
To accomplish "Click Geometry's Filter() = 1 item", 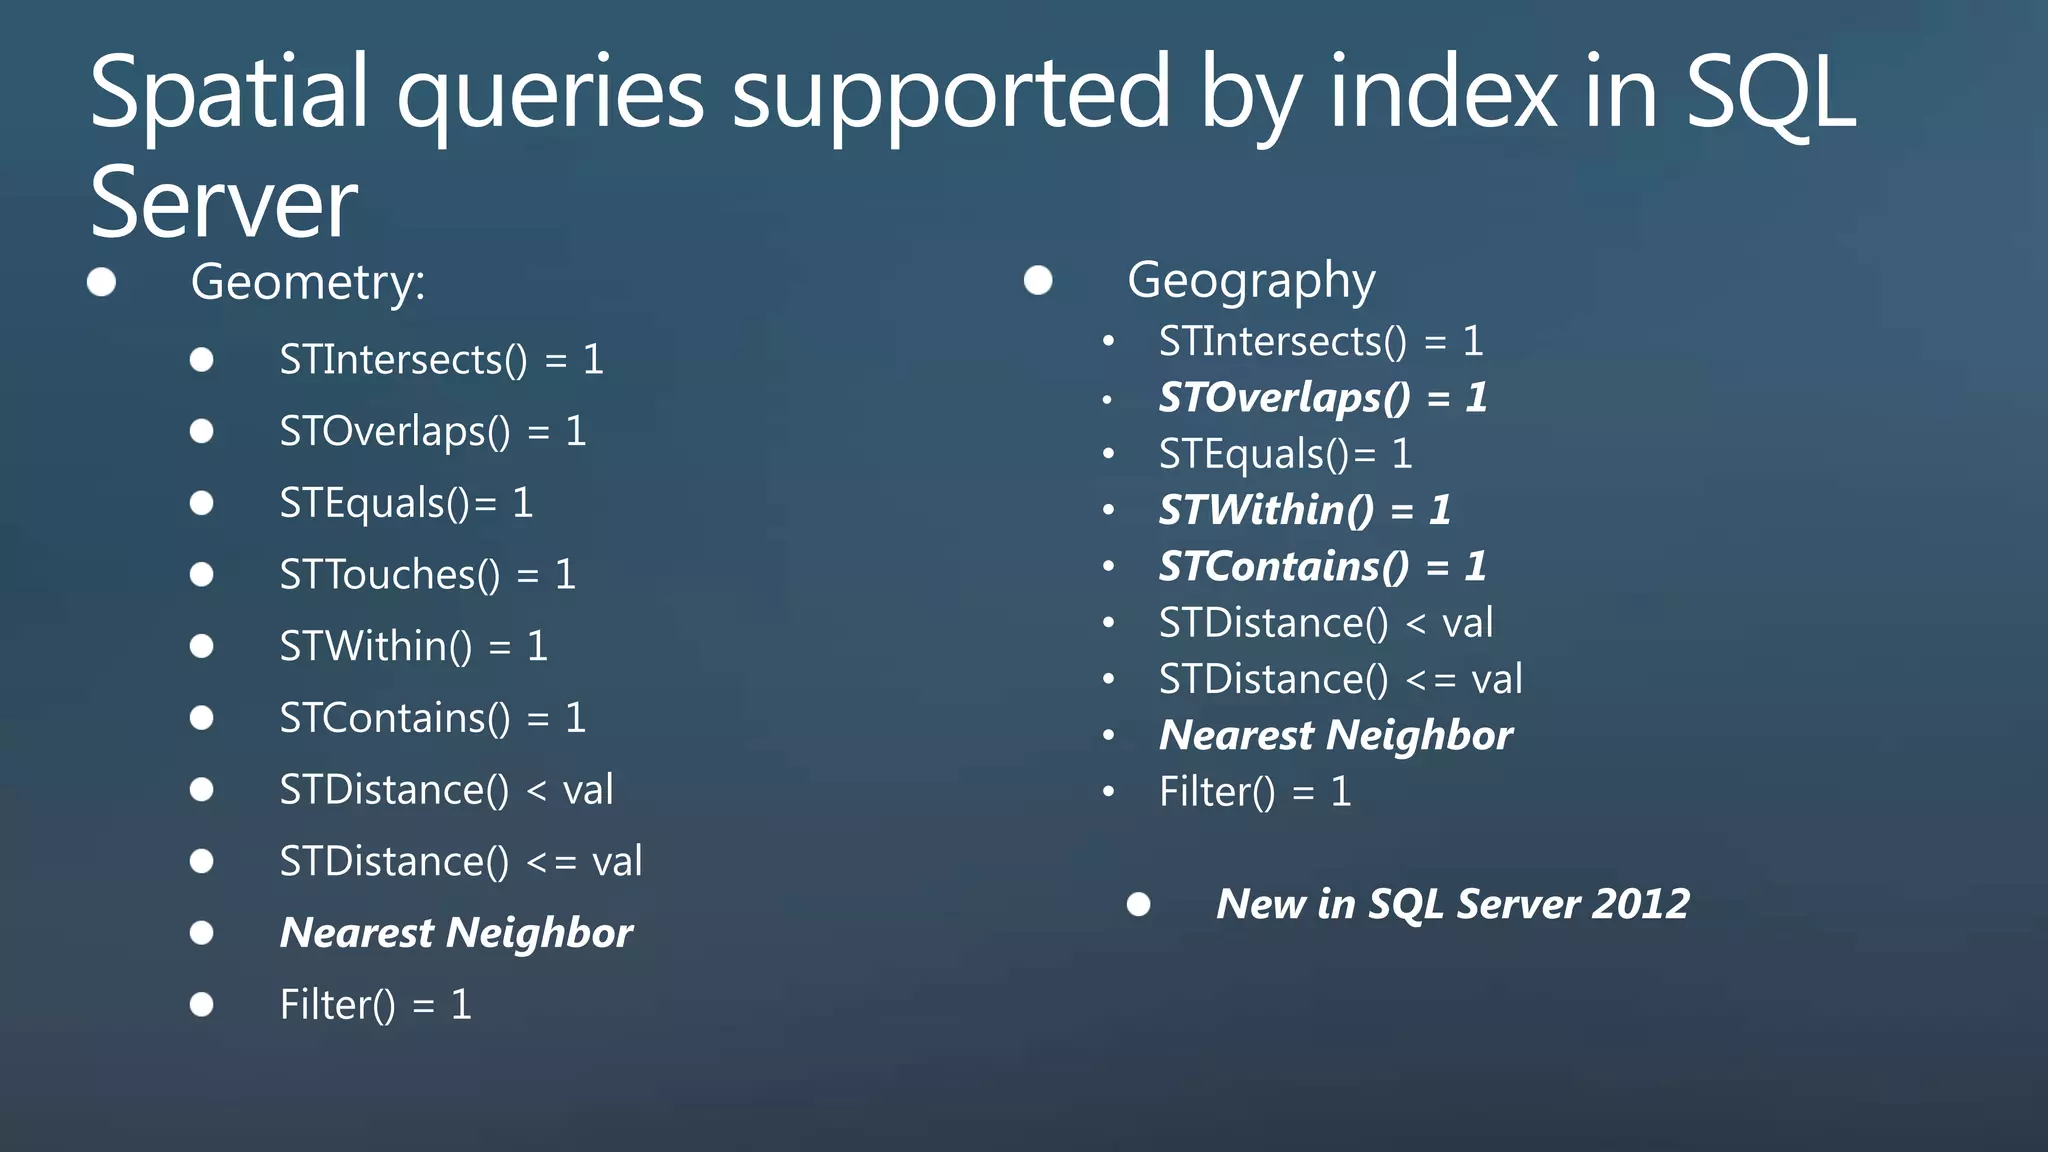I will (x=375, y=1005).
